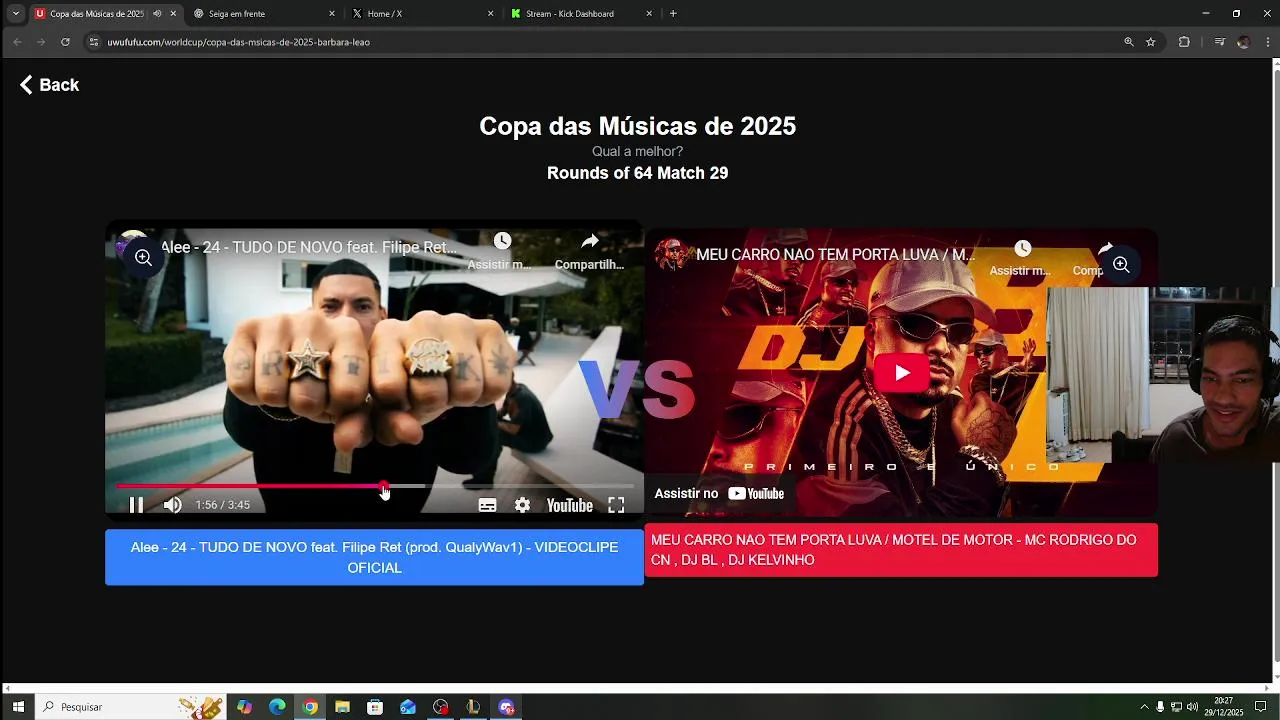Image resolution: width=1280 pixels, height=720 pixels.
Task: Click Share arrow on right video
Action: click(1104, 248)
